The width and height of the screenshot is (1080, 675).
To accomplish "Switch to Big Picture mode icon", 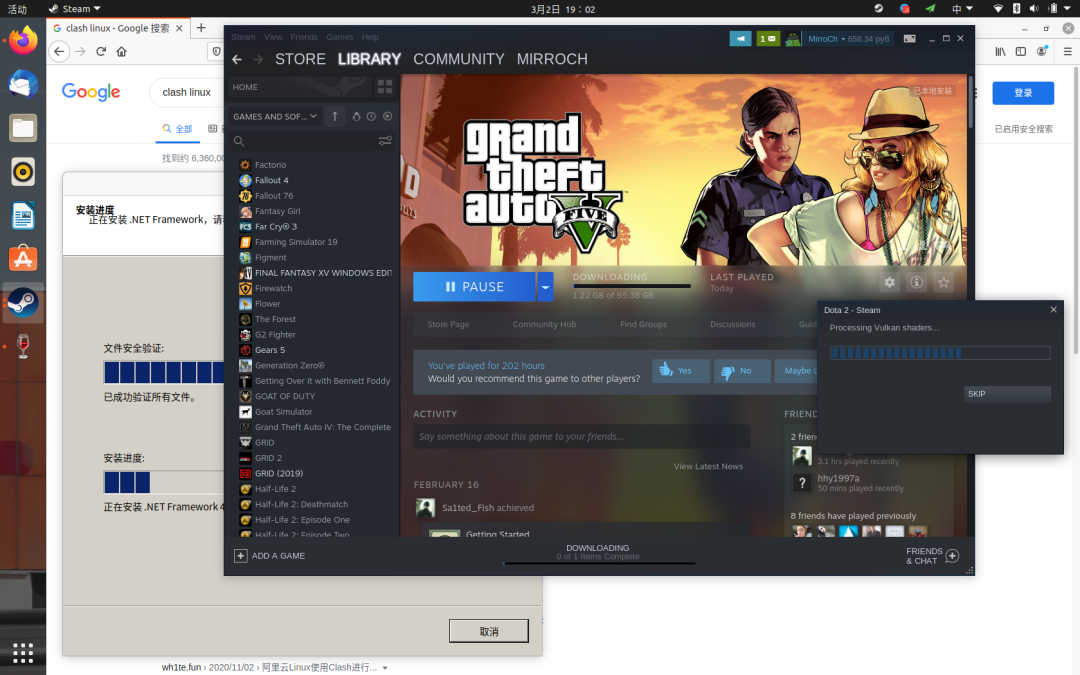I will pyautogui.click(x=909, y=39).
